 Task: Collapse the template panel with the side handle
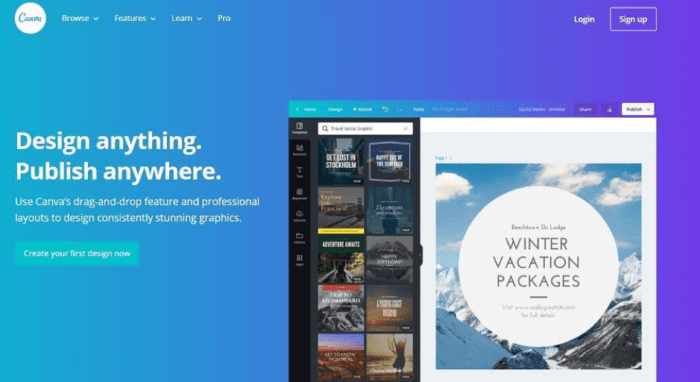pyautogui.click(x=420, y=255)
